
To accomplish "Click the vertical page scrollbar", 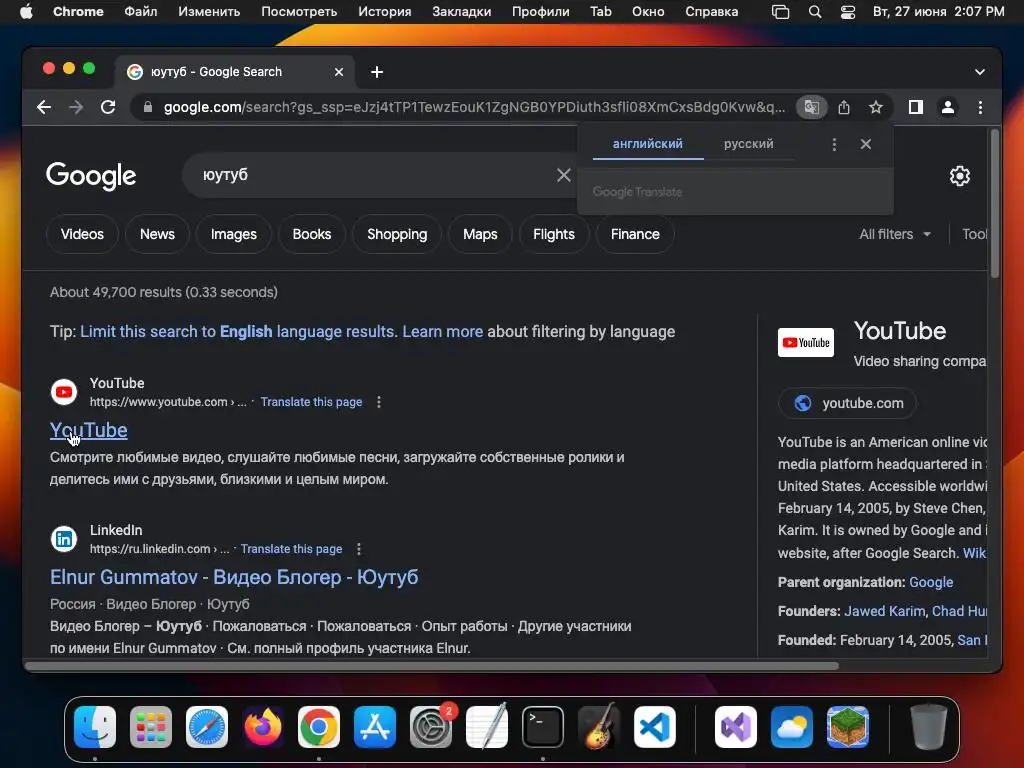I will click(995, 204).
